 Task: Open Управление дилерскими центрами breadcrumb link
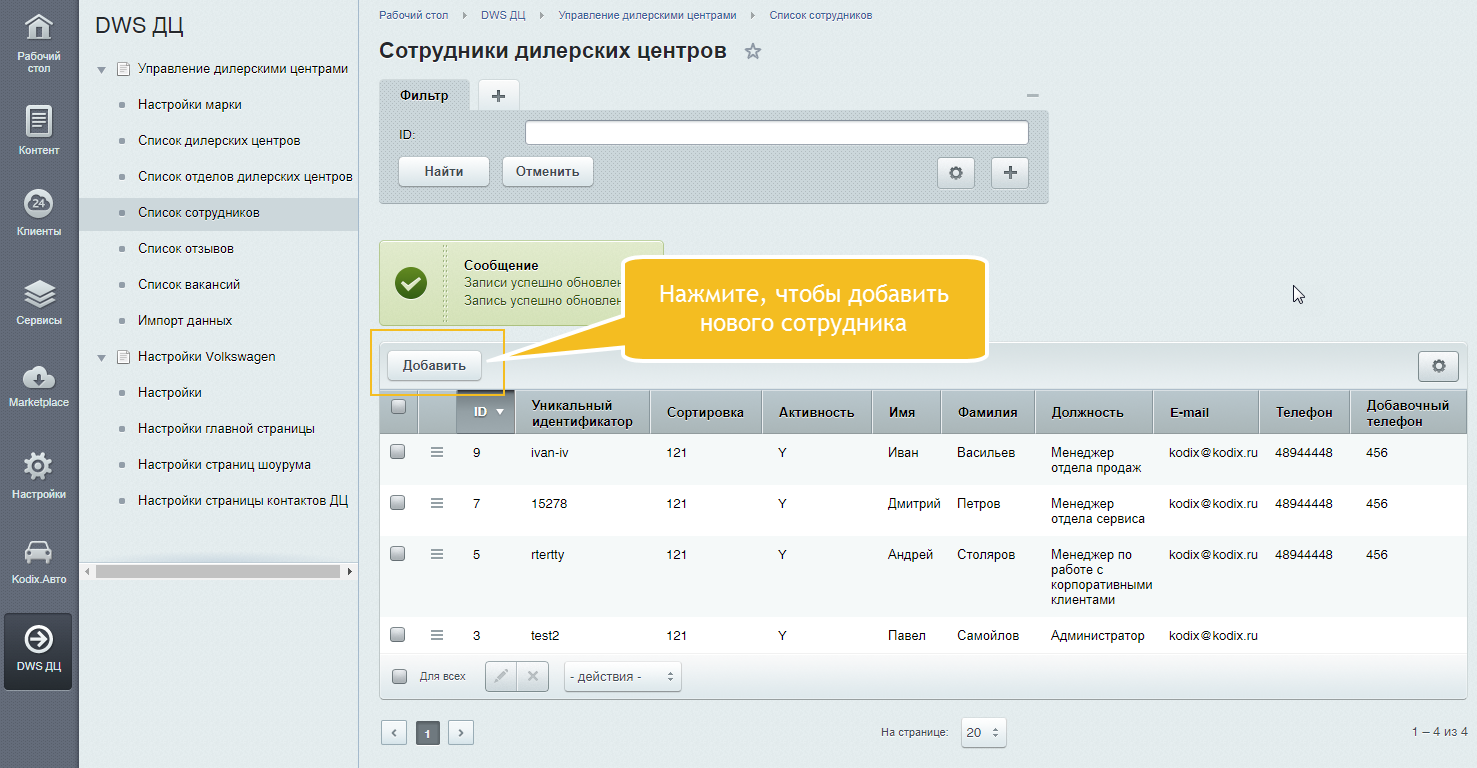coord(647,16)
